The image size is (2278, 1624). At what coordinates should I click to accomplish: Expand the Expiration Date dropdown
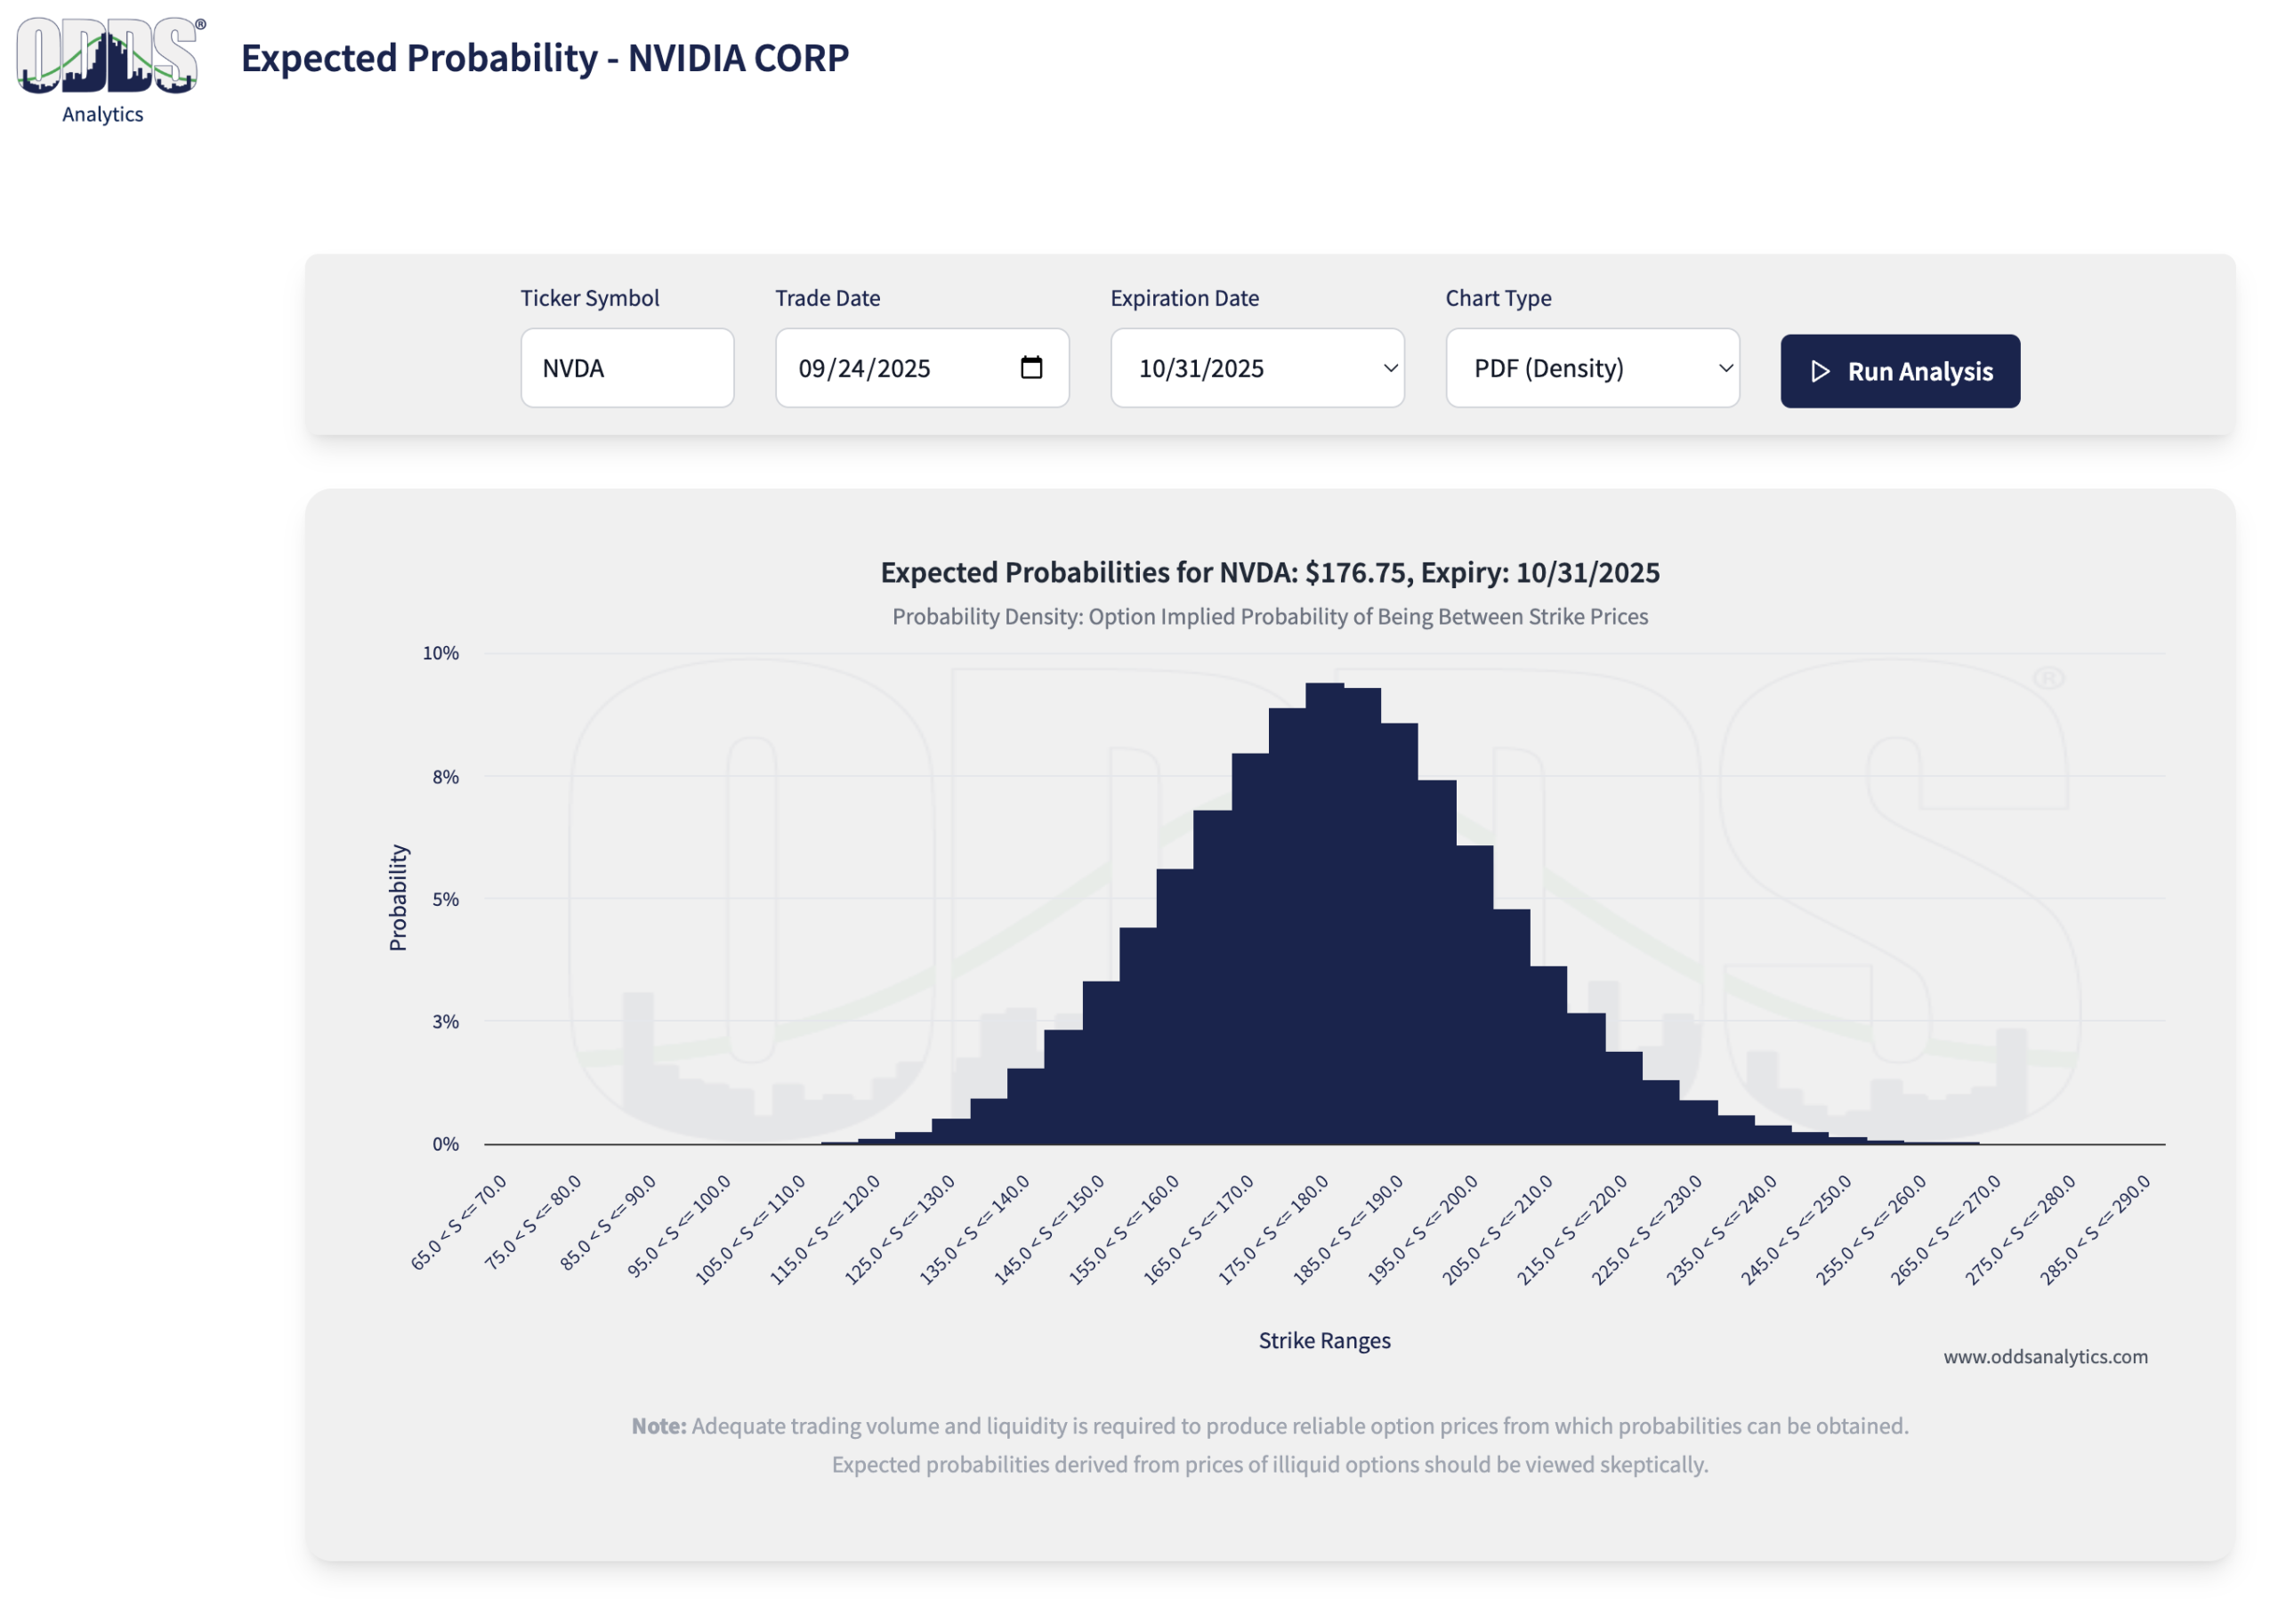pos(1256,368)
